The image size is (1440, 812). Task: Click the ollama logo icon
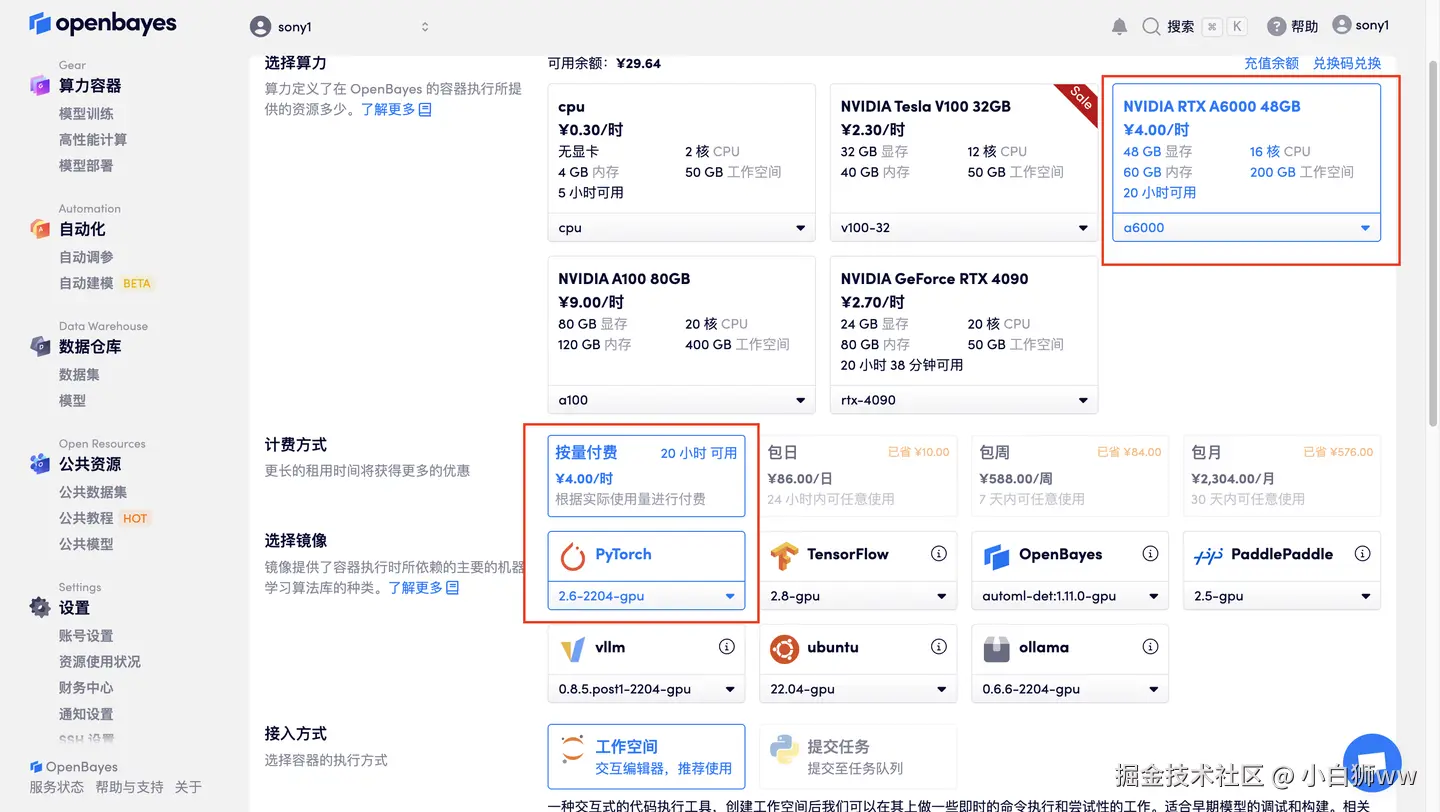coord(996,648)
